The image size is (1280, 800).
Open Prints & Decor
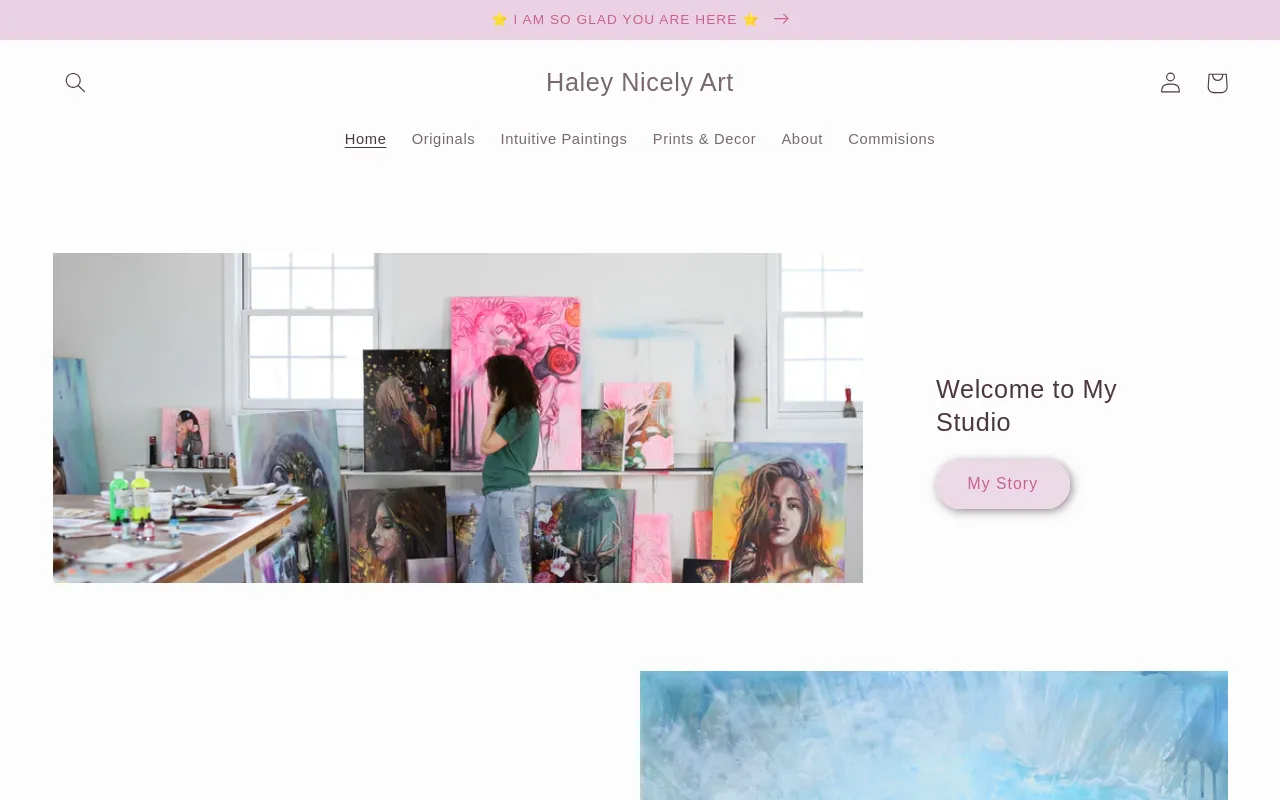704,139
